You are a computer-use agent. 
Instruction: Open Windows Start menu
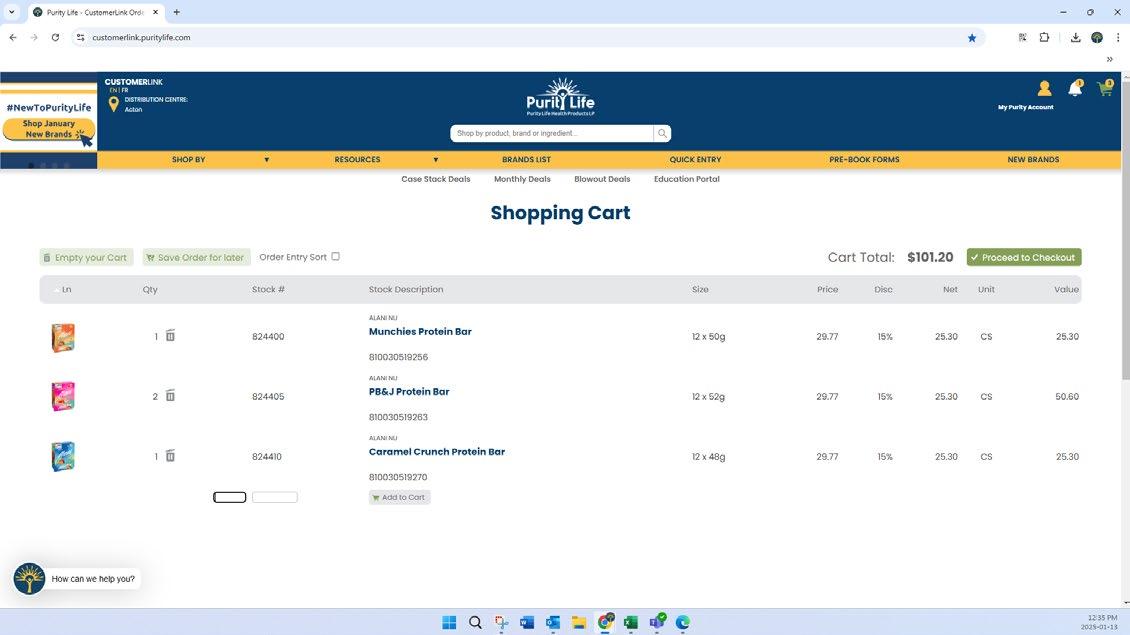click(449, 622)
